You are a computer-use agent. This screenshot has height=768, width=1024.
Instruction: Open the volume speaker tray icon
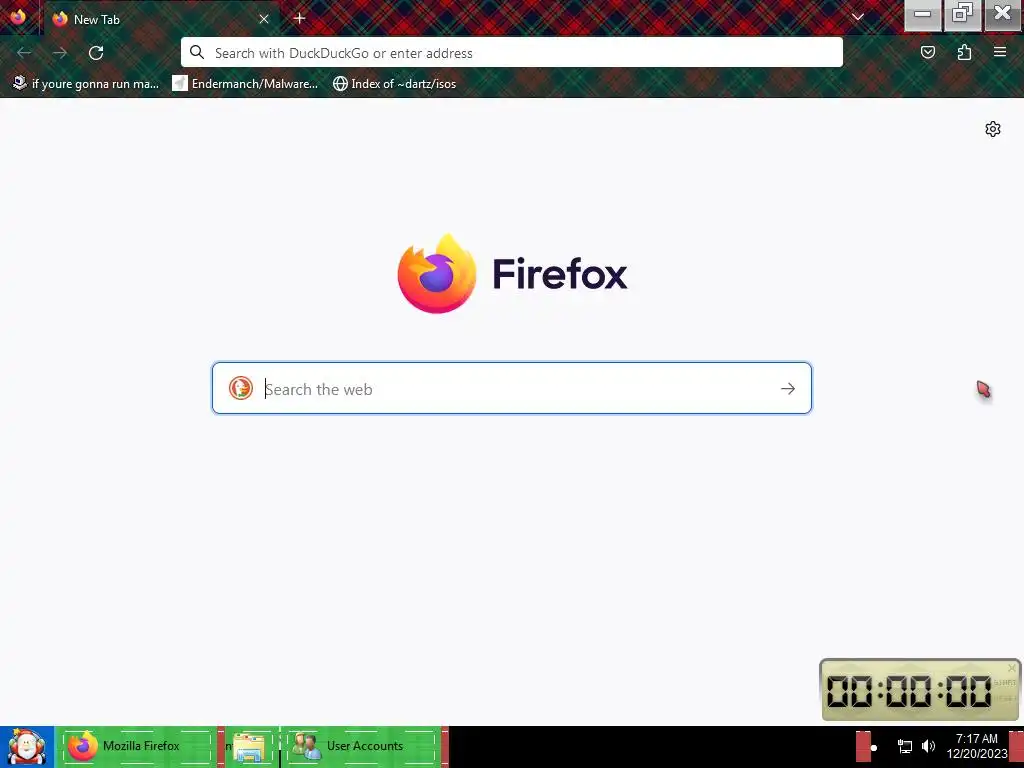pyautogui.click(x=928, y=746)
